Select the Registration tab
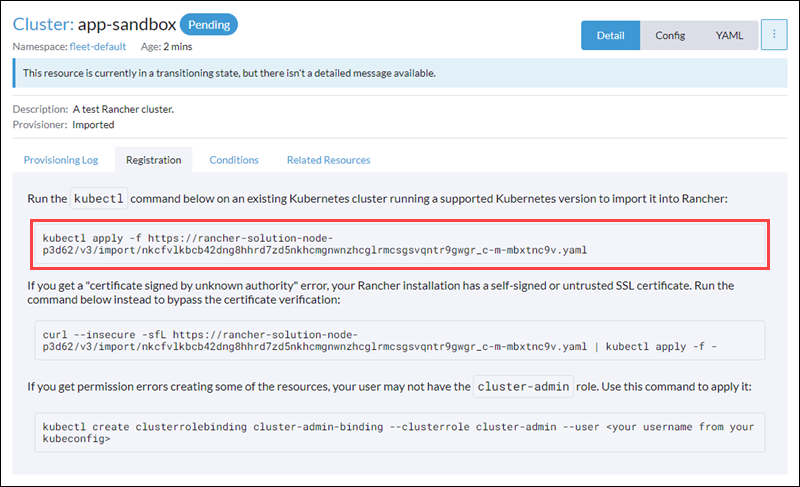This screenshot has height=487, width=800. tap(154, 160)
